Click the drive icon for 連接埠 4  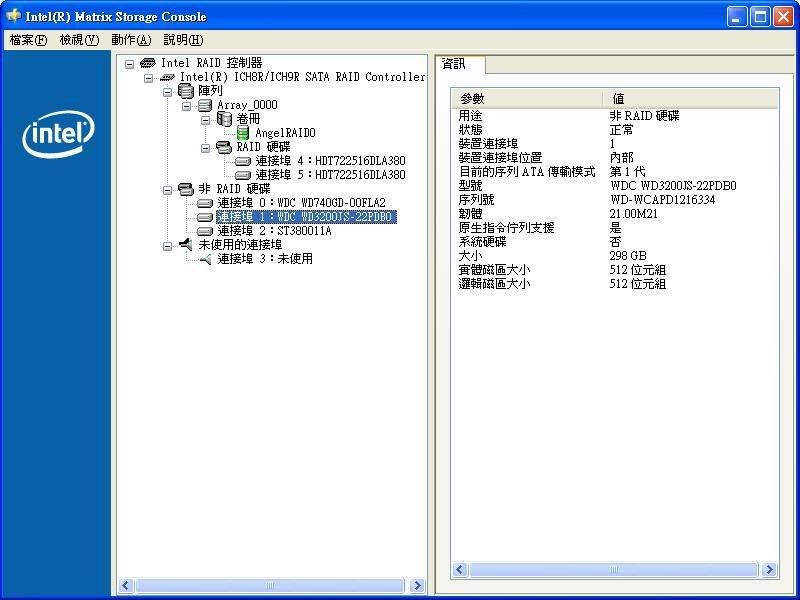tap(243, 161)
